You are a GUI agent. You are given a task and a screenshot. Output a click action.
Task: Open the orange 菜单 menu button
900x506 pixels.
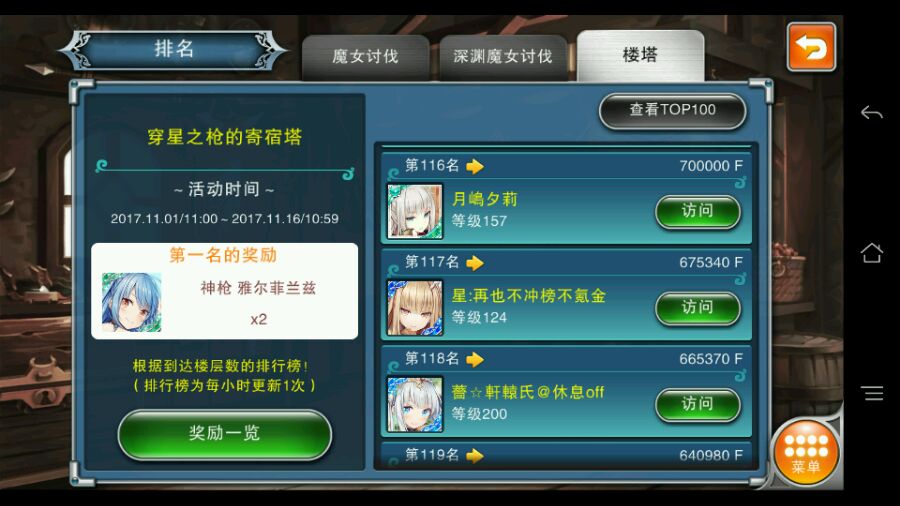(806, 453)
